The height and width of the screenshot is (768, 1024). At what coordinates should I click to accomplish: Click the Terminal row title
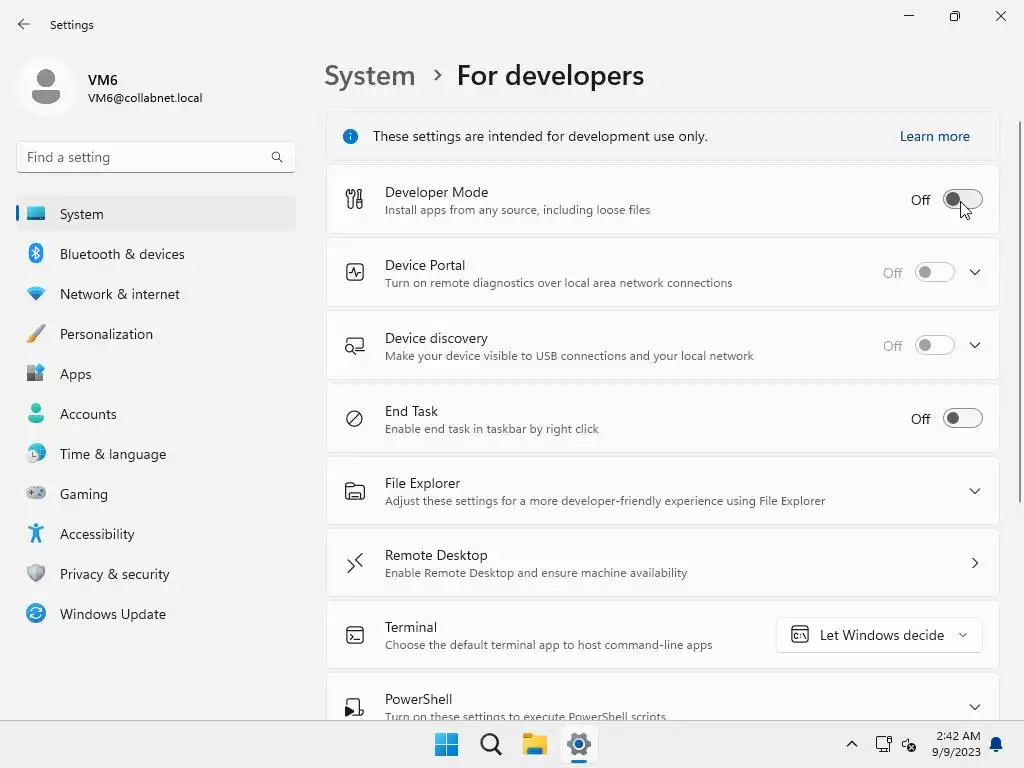(x=411, y=627)
